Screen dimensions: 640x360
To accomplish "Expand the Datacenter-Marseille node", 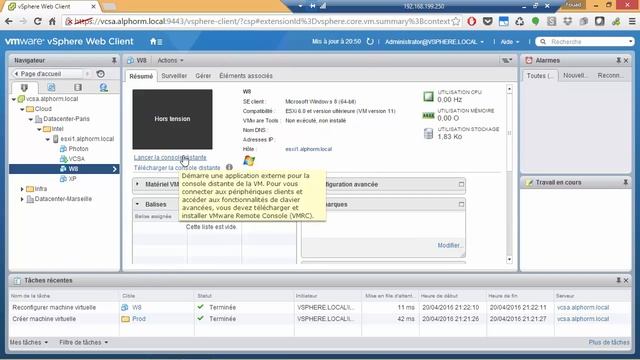I will (22, 199).
